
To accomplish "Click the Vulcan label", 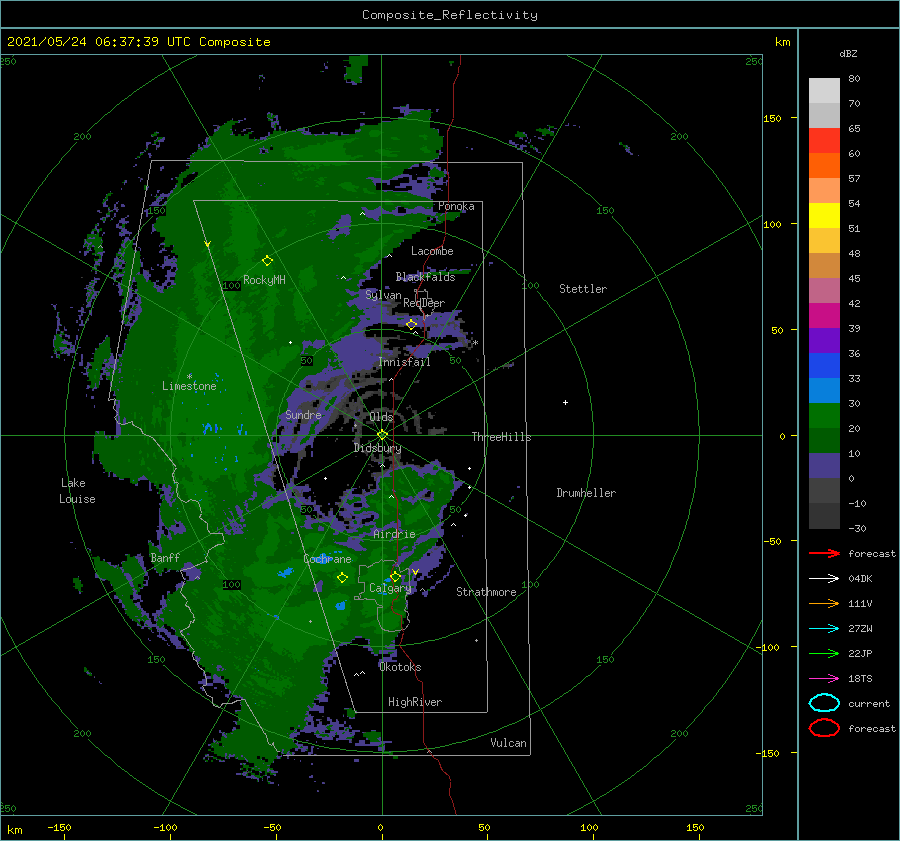I will point(508,743).
